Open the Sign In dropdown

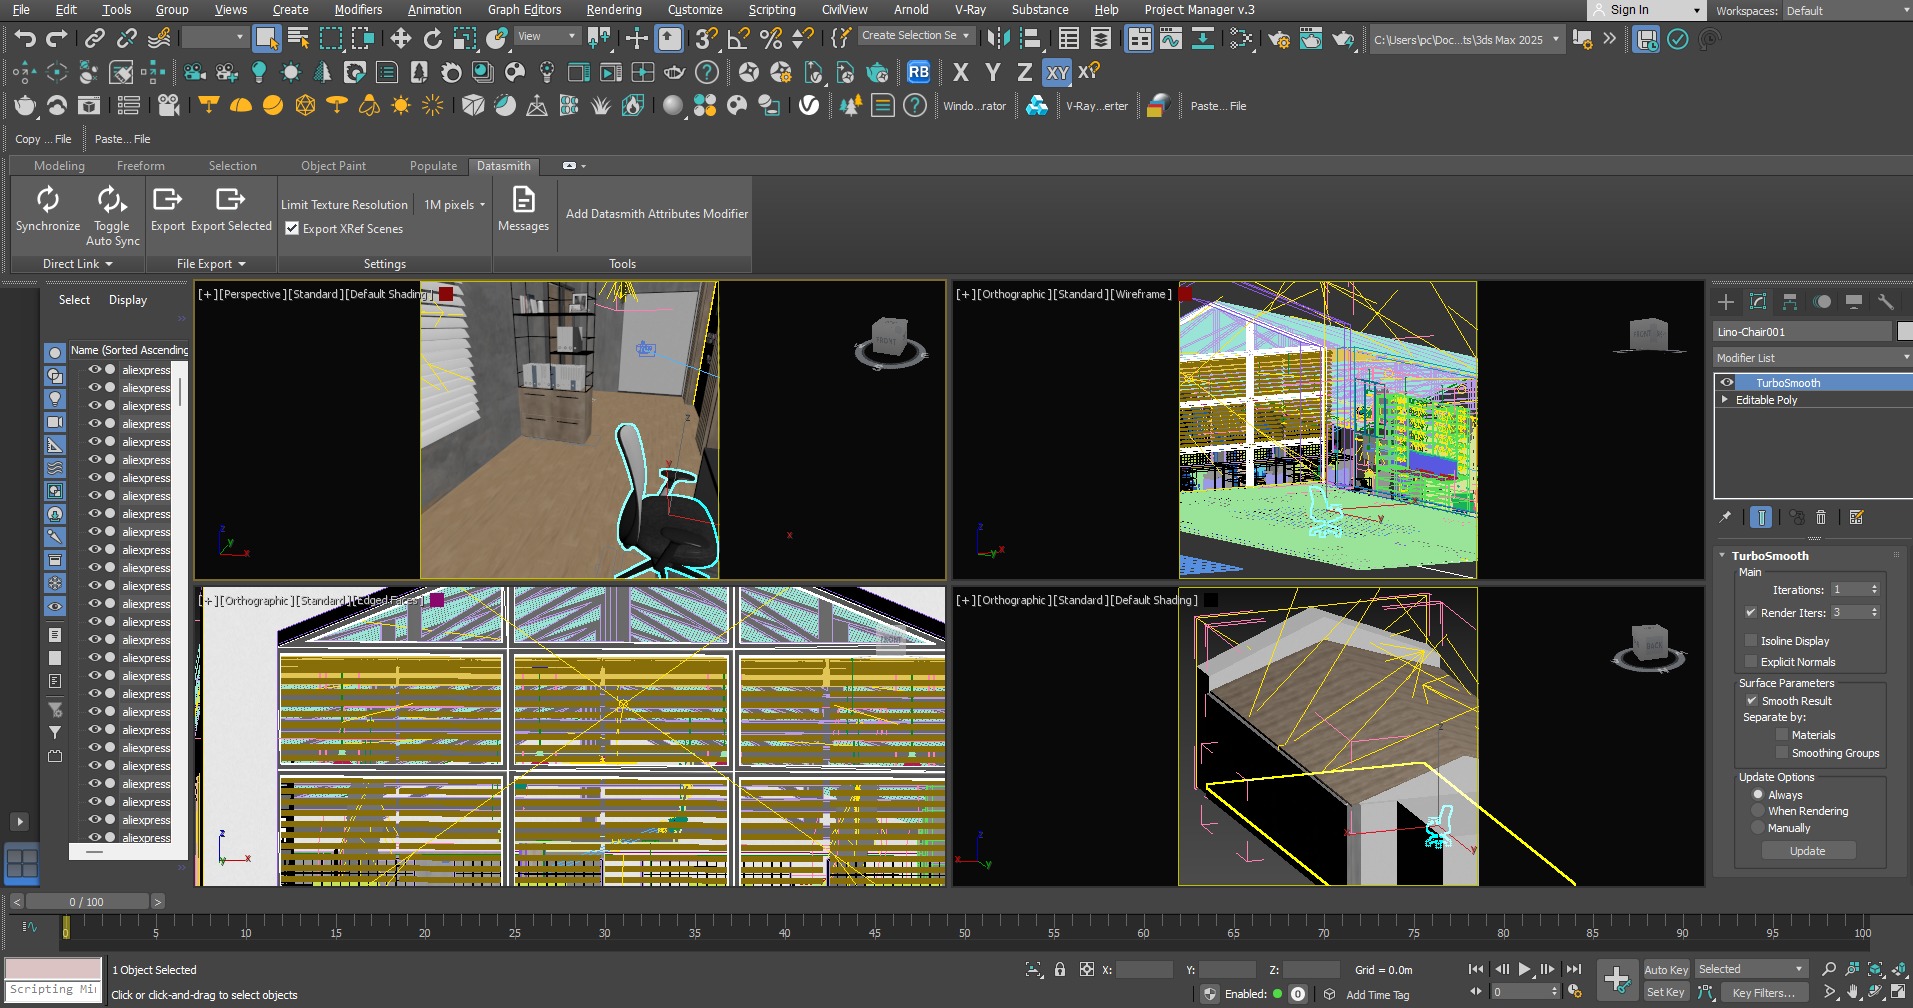[1646, 10]
